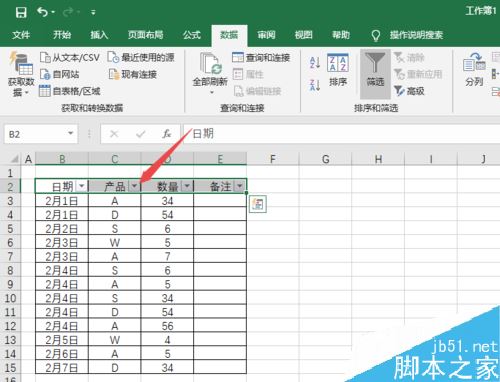Click the 属性 properties button
Image resolution: width=500 pixels, height=382 pixels.
click(248, 74)
